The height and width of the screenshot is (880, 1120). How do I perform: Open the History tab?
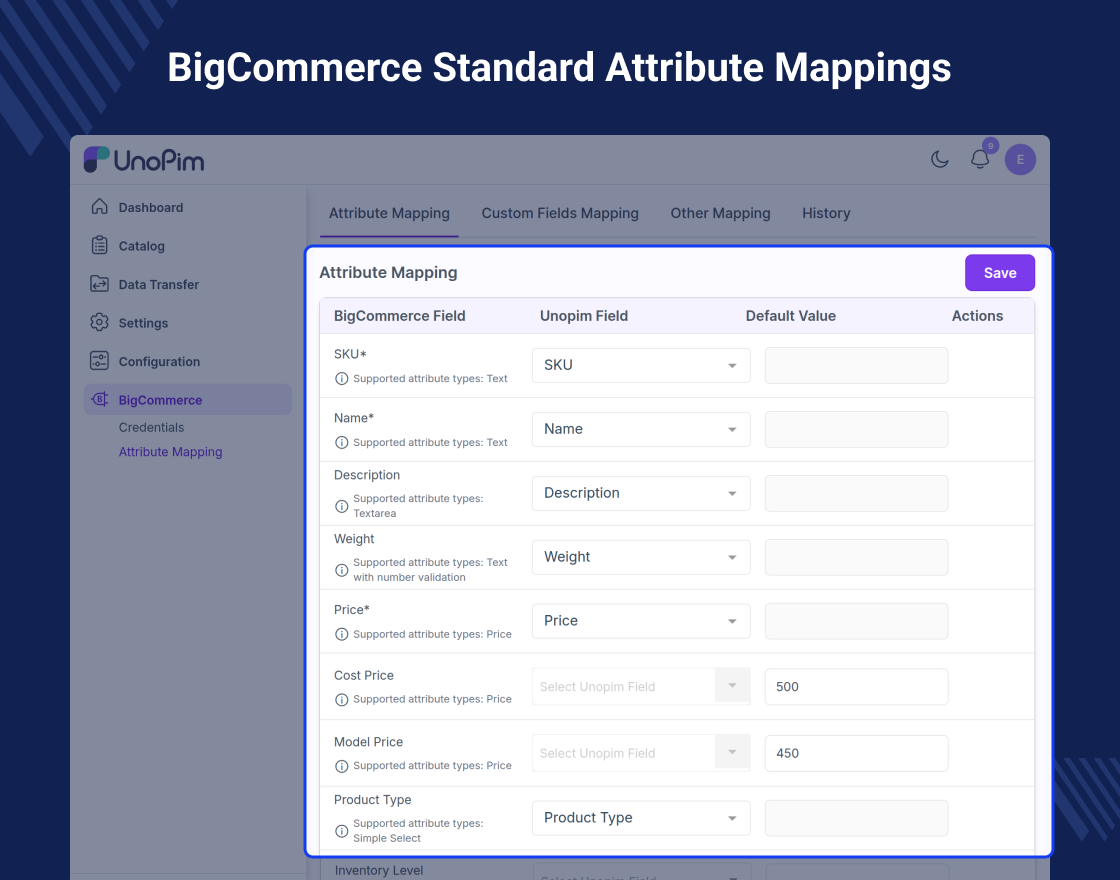(826, 213)
